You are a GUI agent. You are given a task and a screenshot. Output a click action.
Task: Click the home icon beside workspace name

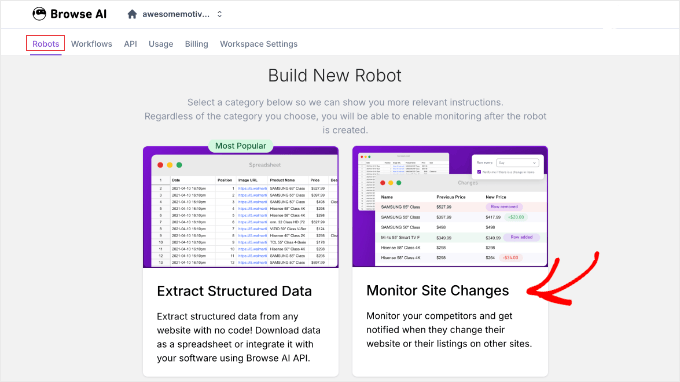point(132,14)
